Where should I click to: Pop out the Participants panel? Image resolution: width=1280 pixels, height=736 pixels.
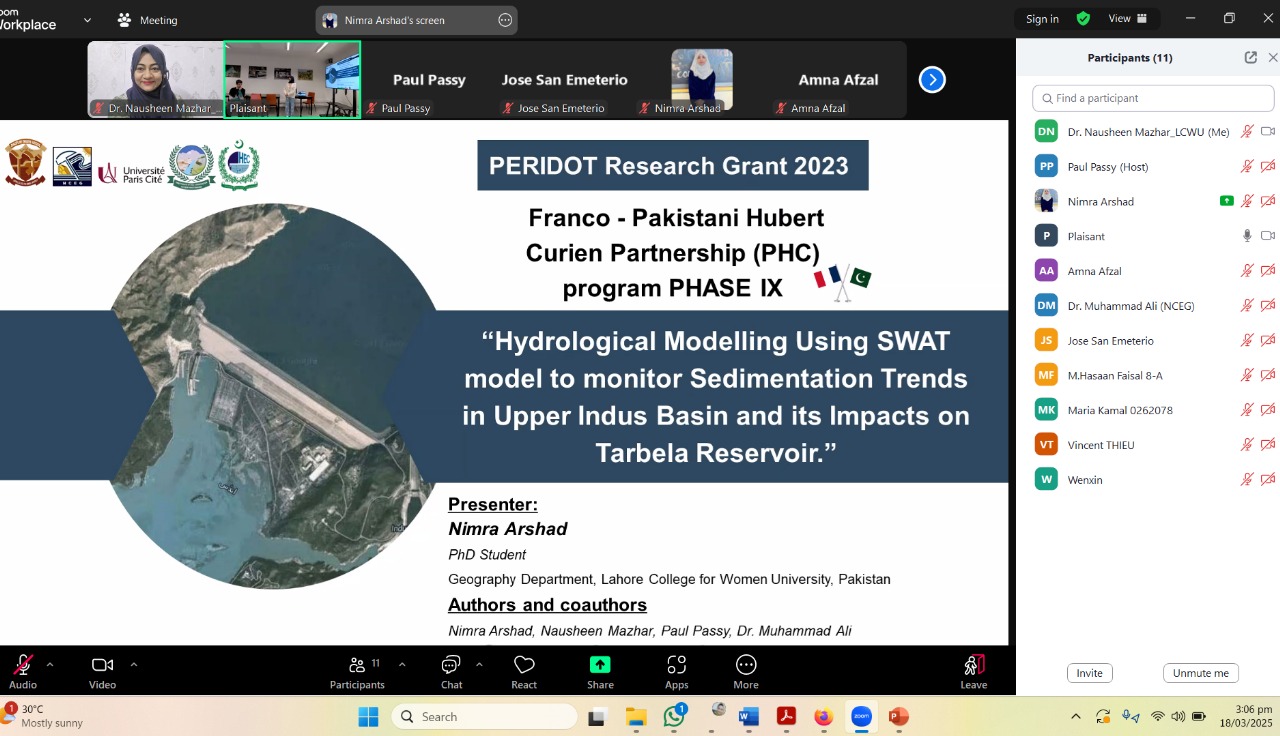pyautogui.click(x=1250, y=58)
